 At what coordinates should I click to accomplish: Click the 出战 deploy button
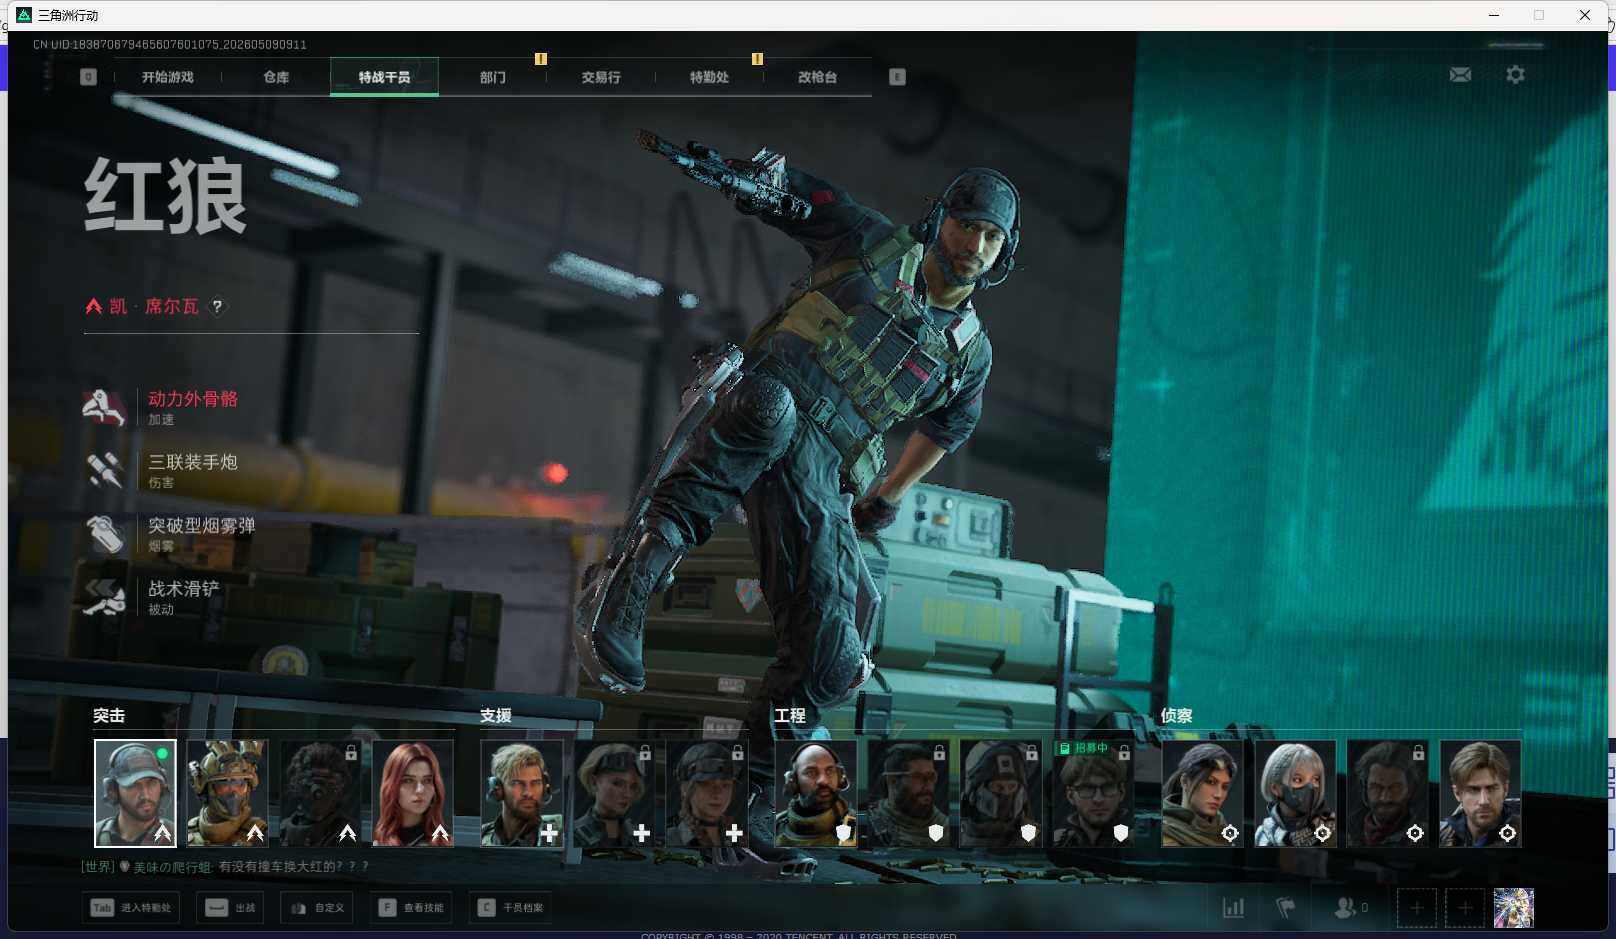[230, 908]
